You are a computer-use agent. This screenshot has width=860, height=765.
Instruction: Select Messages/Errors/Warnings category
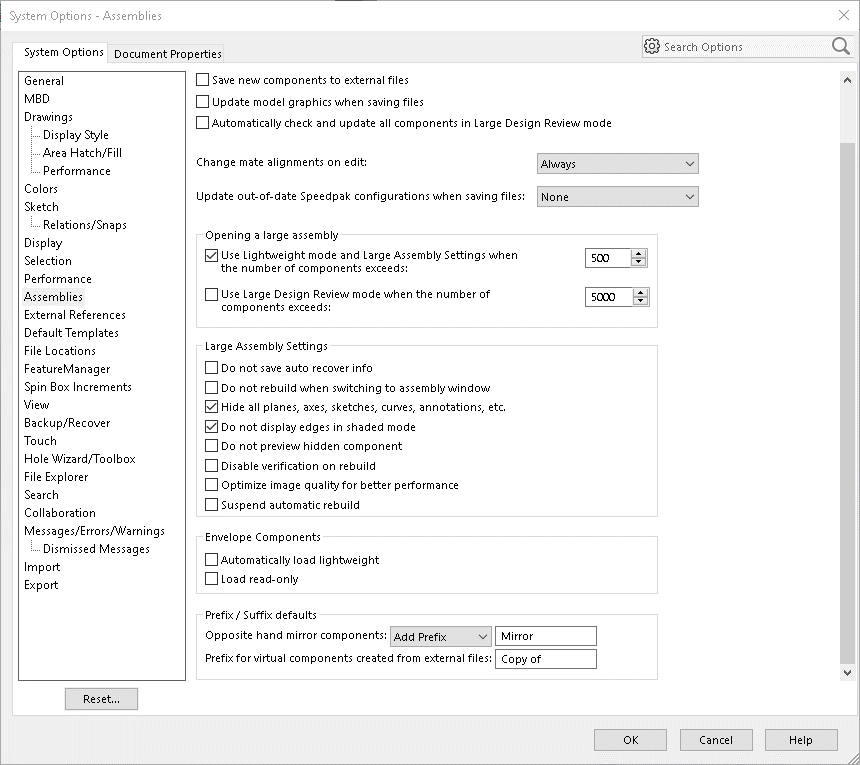click(x=94, y=531)
